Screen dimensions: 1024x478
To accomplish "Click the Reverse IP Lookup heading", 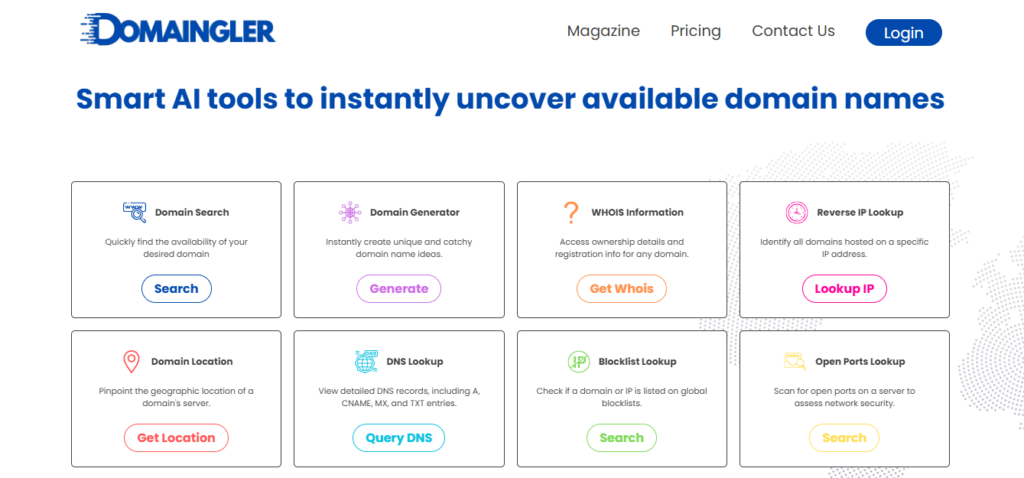I will [860, 212].
